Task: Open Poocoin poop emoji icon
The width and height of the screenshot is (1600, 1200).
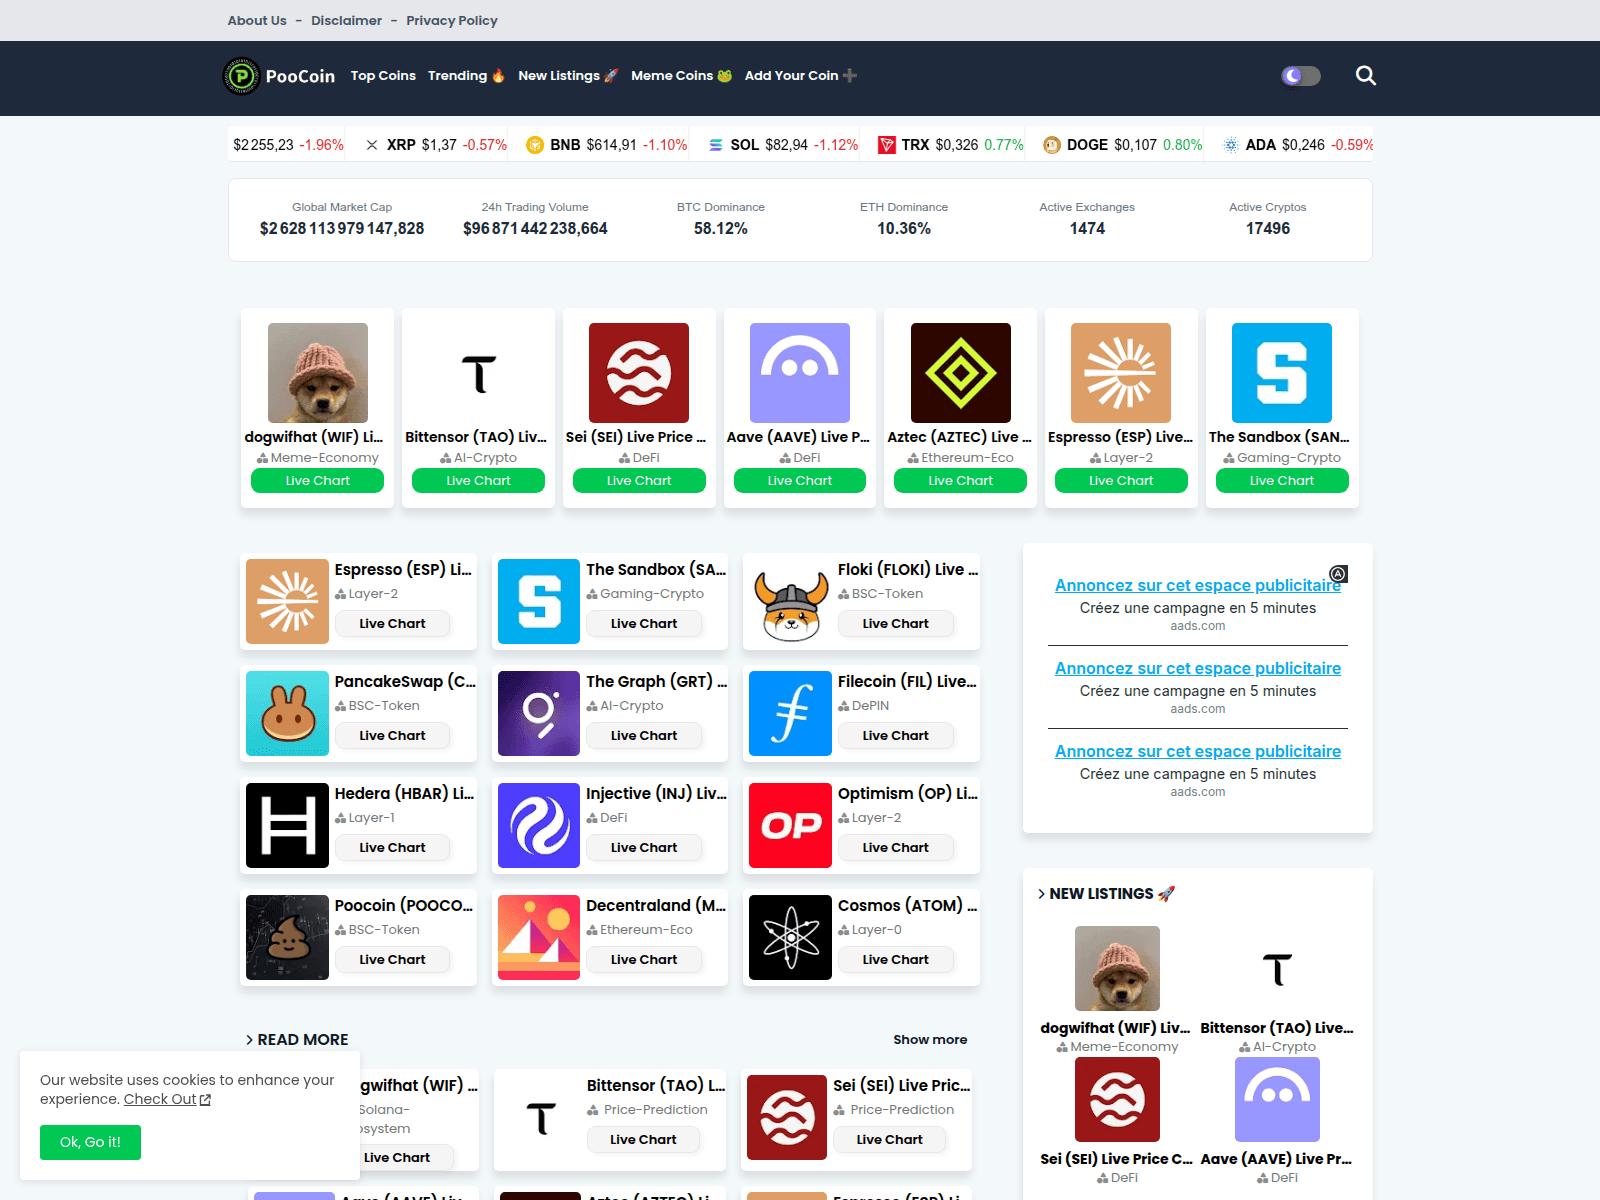Action: (288, 937)
